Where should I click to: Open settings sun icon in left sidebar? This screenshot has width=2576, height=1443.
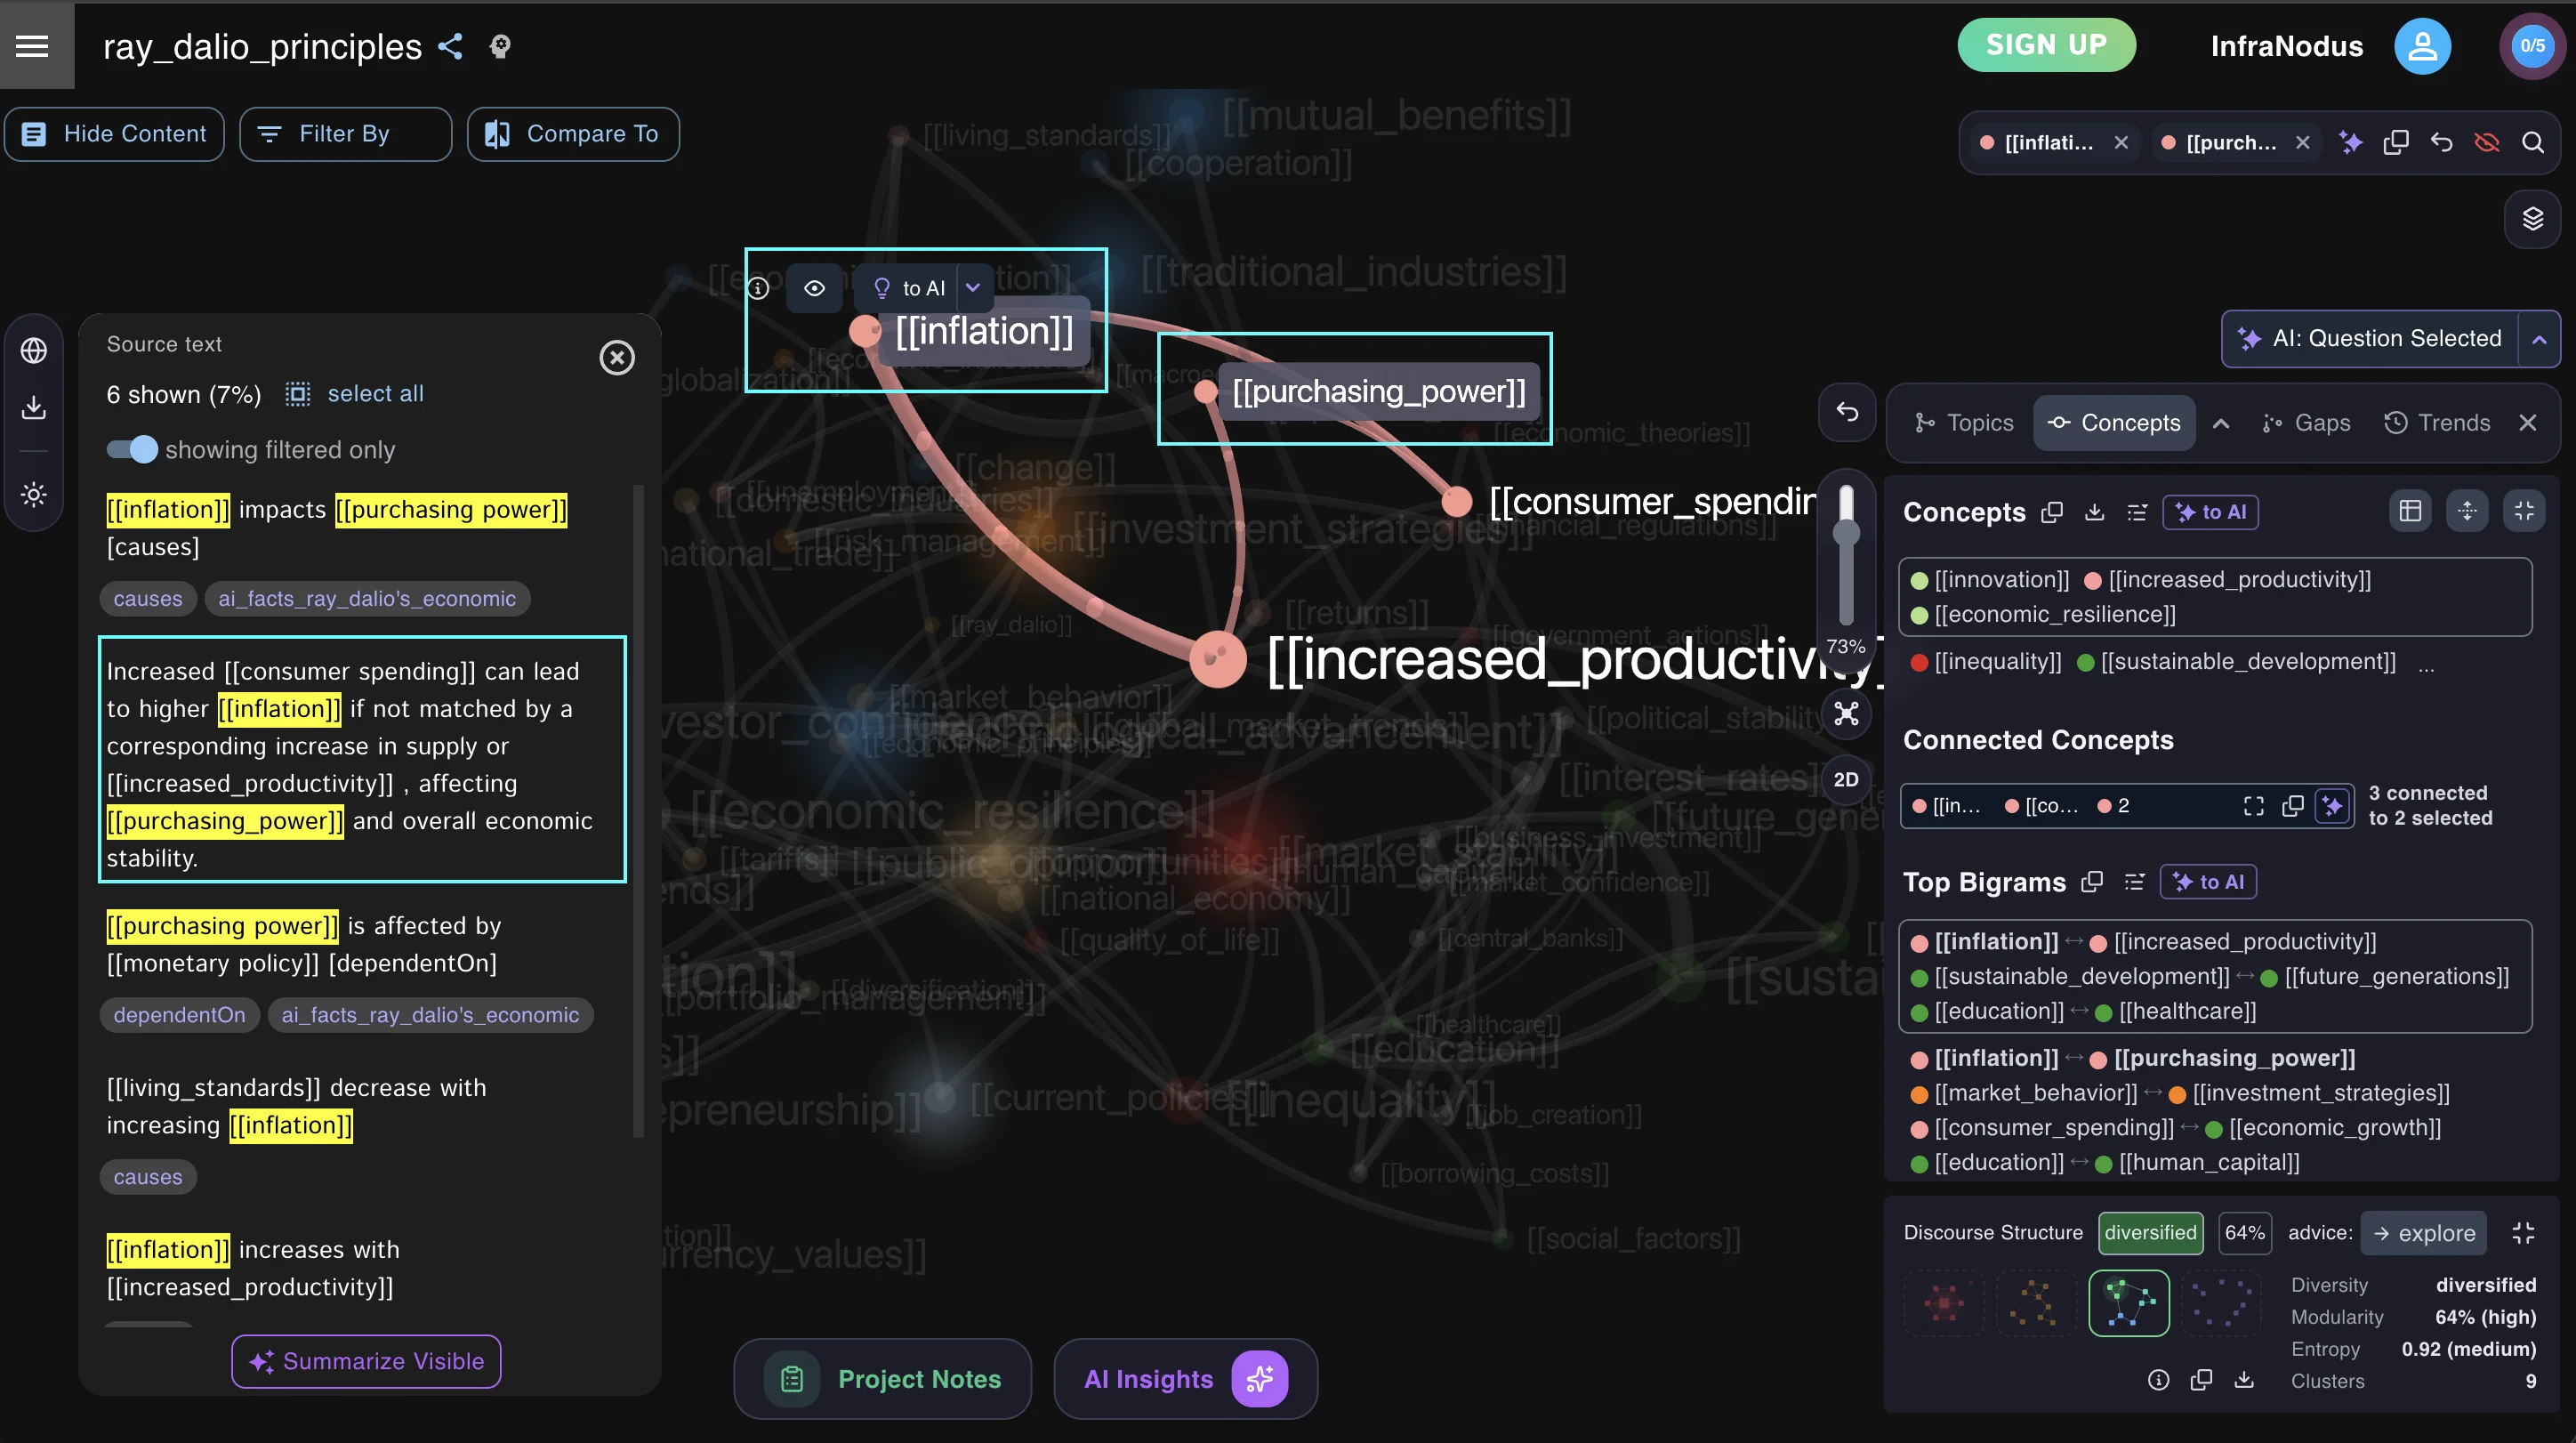[x=34, y=494]
